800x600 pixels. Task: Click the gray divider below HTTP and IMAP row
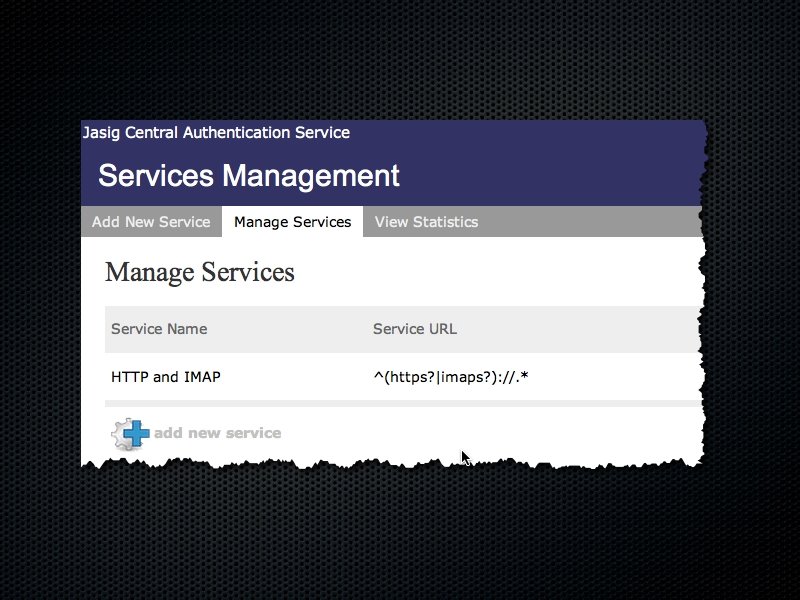click(x=400, y=403)
